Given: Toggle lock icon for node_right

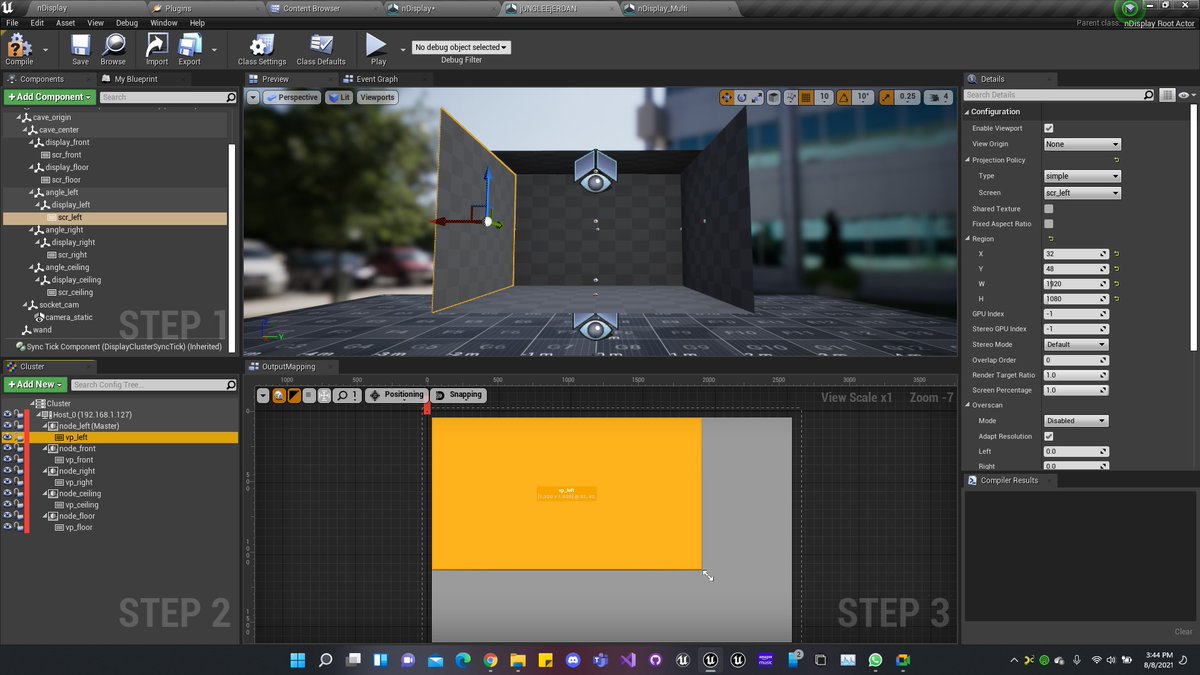Looking at the screenshot, I should [x=19, y=470].
